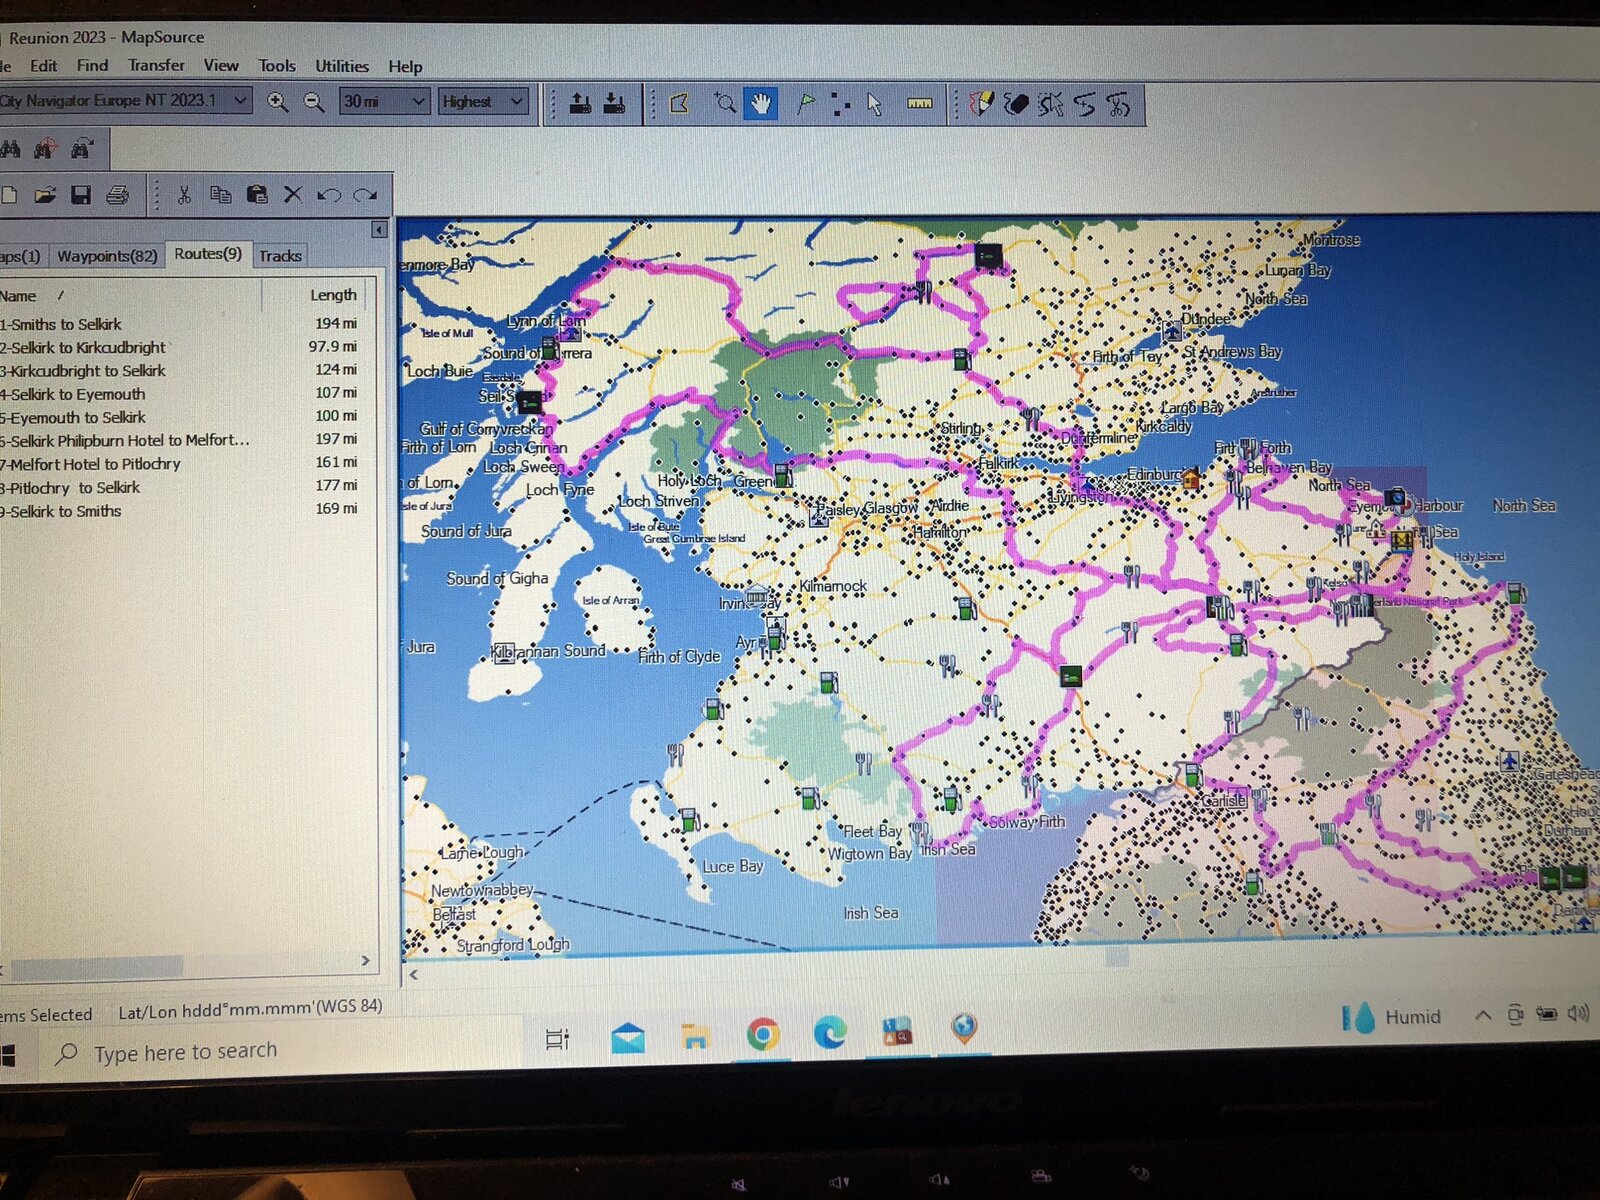Screen dimensions: 1600x1200
Task: Select the Selection arrow tool
Action: click(875, 104)
